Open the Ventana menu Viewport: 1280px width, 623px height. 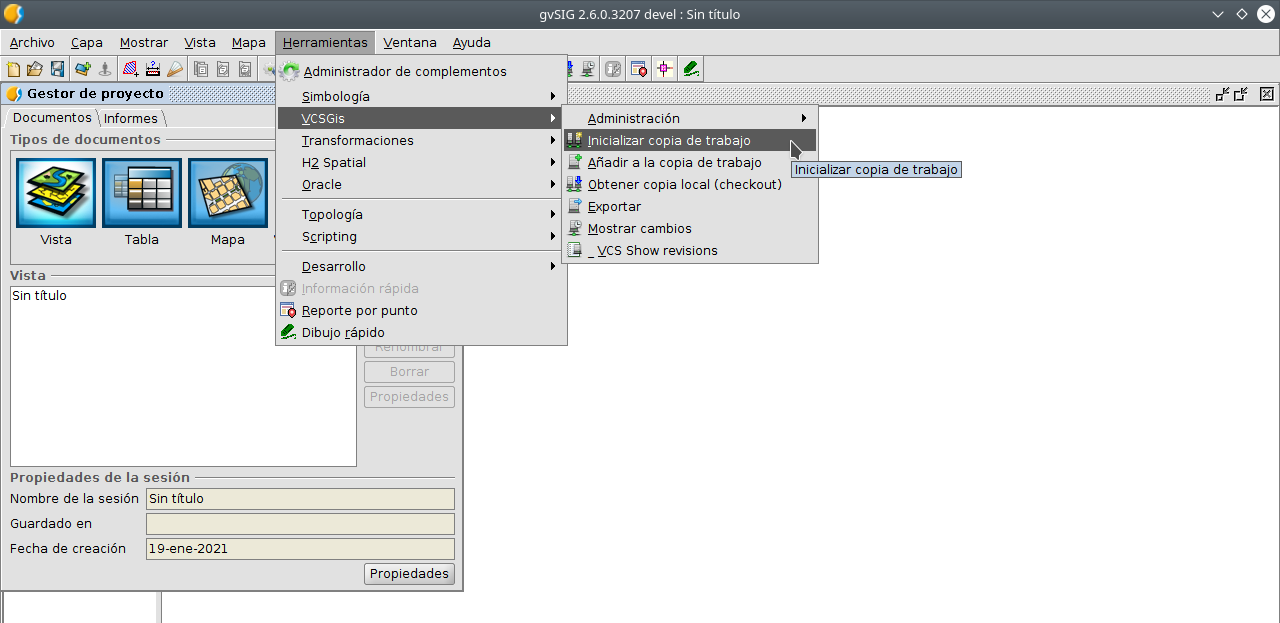(x=410, y=43)
